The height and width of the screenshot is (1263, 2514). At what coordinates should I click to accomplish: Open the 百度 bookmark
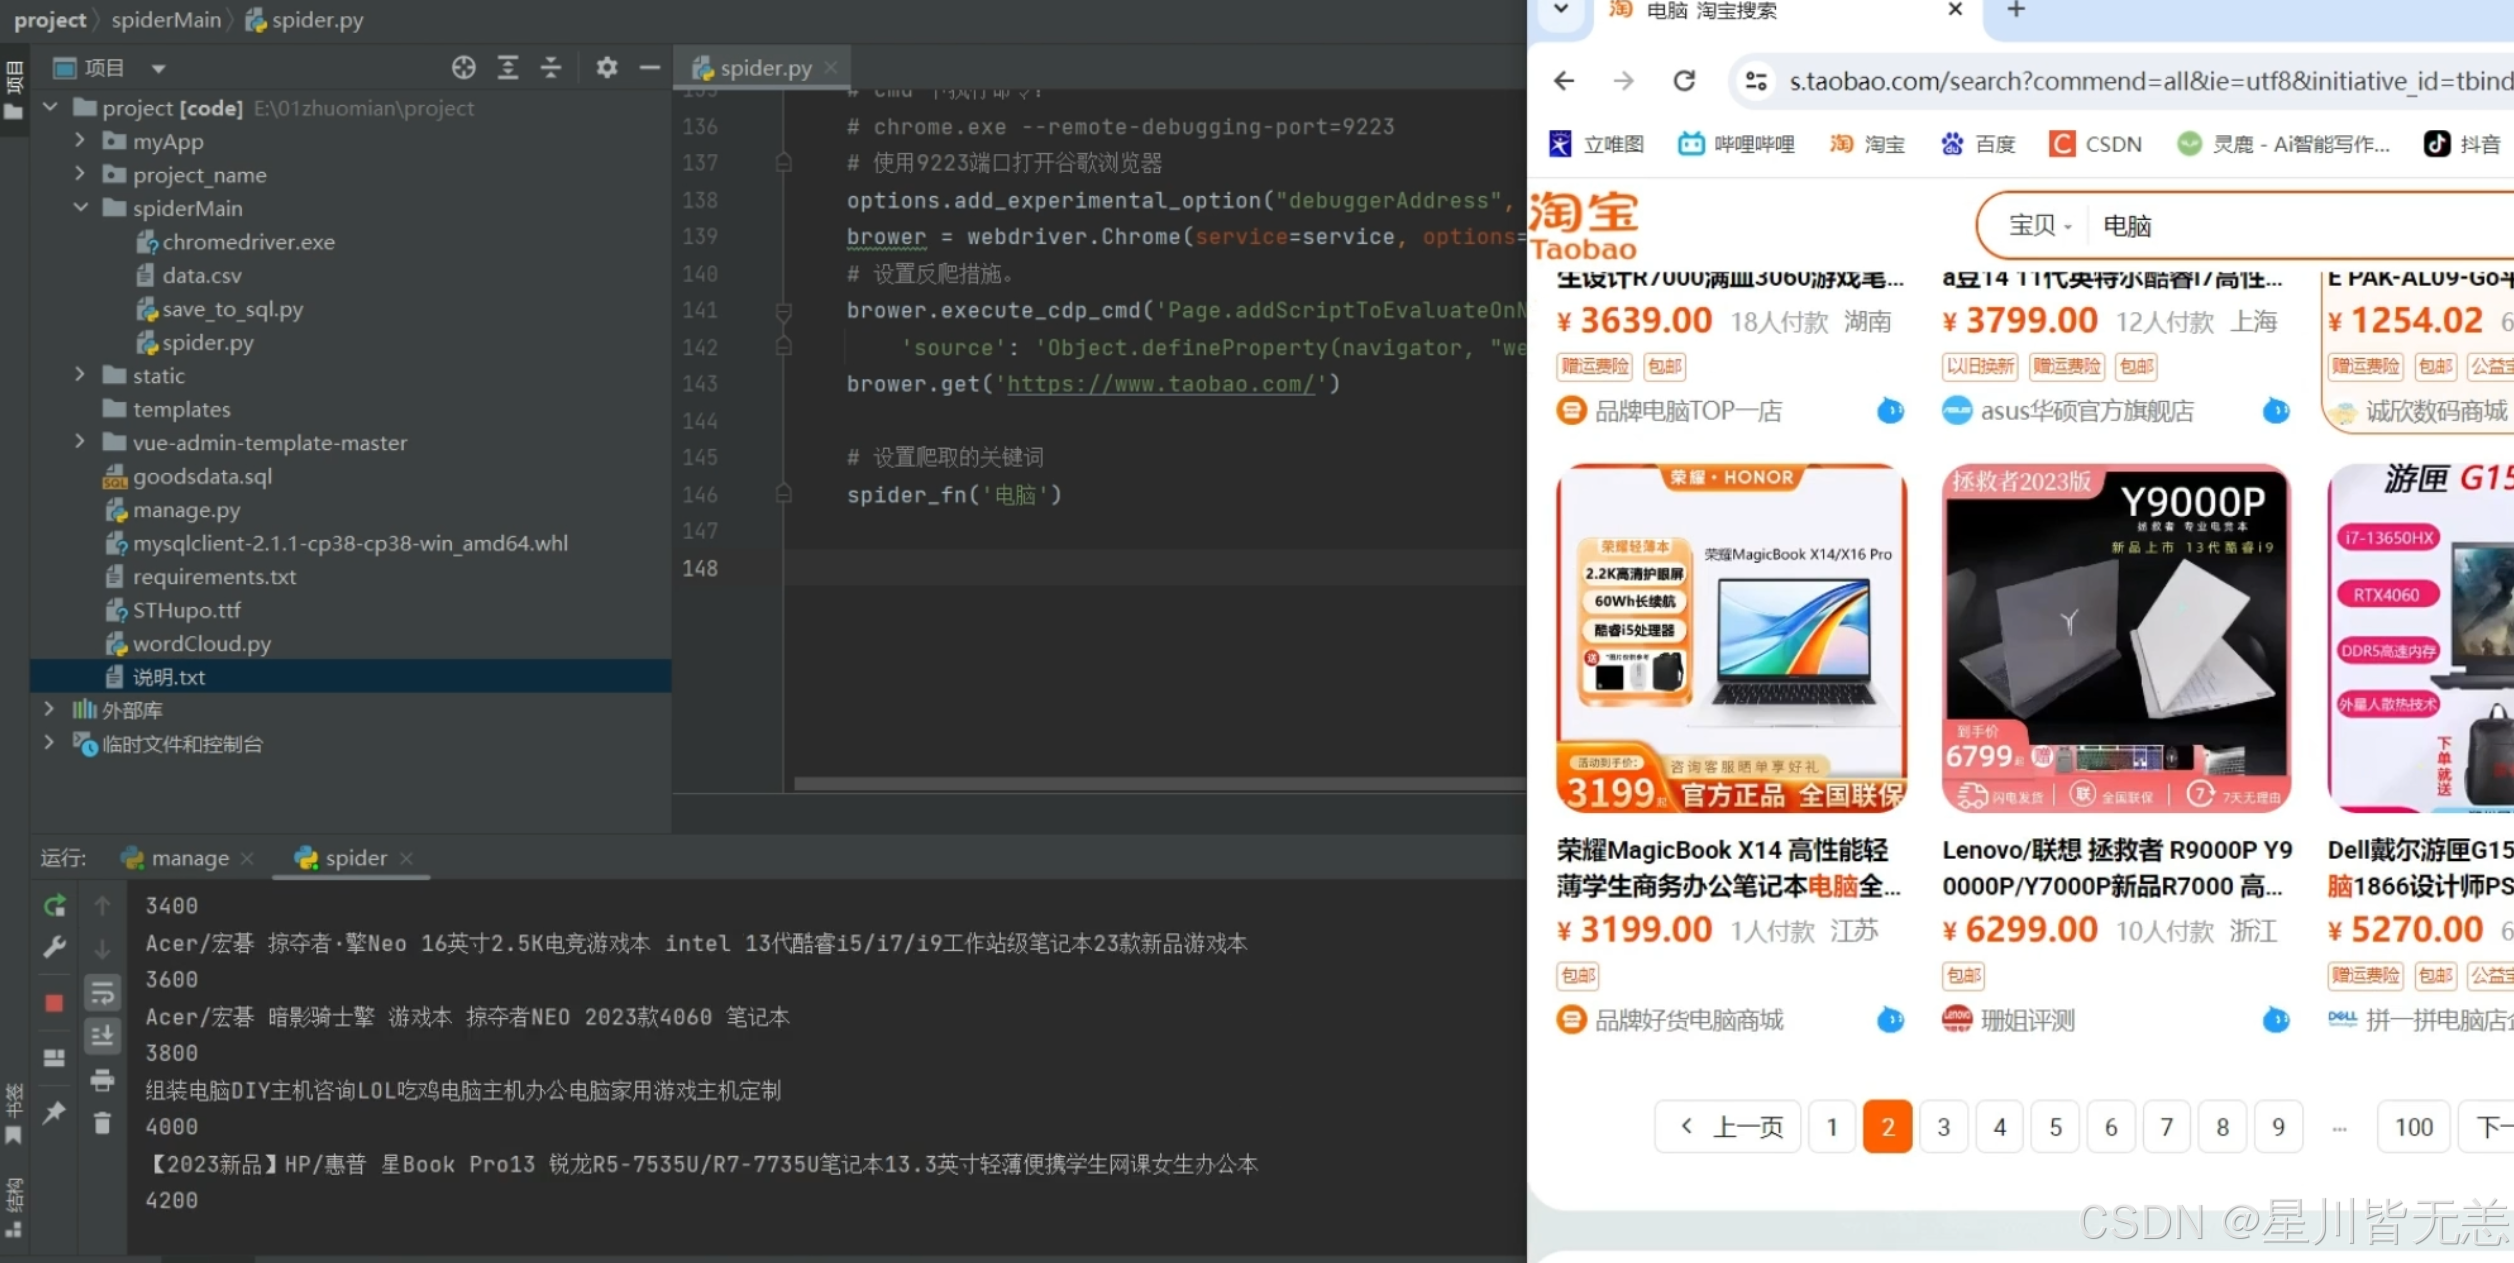click(1978, 144)
